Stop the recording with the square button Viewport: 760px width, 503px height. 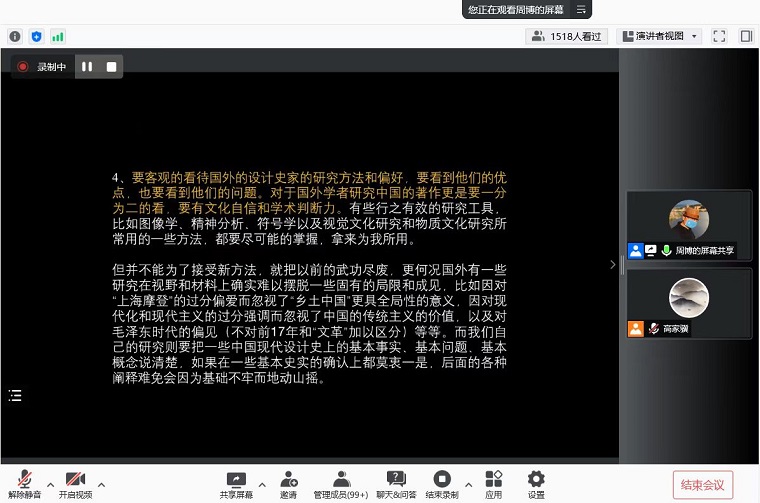[x=111, y=67]
